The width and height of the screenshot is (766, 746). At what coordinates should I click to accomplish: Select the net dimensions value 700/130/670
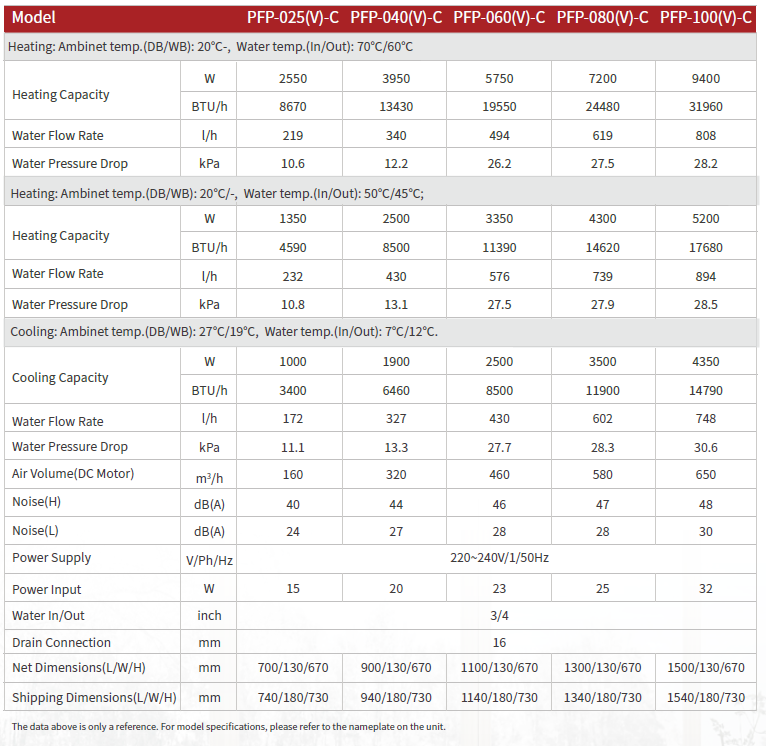pyautogui.click(x=293, y=668)
